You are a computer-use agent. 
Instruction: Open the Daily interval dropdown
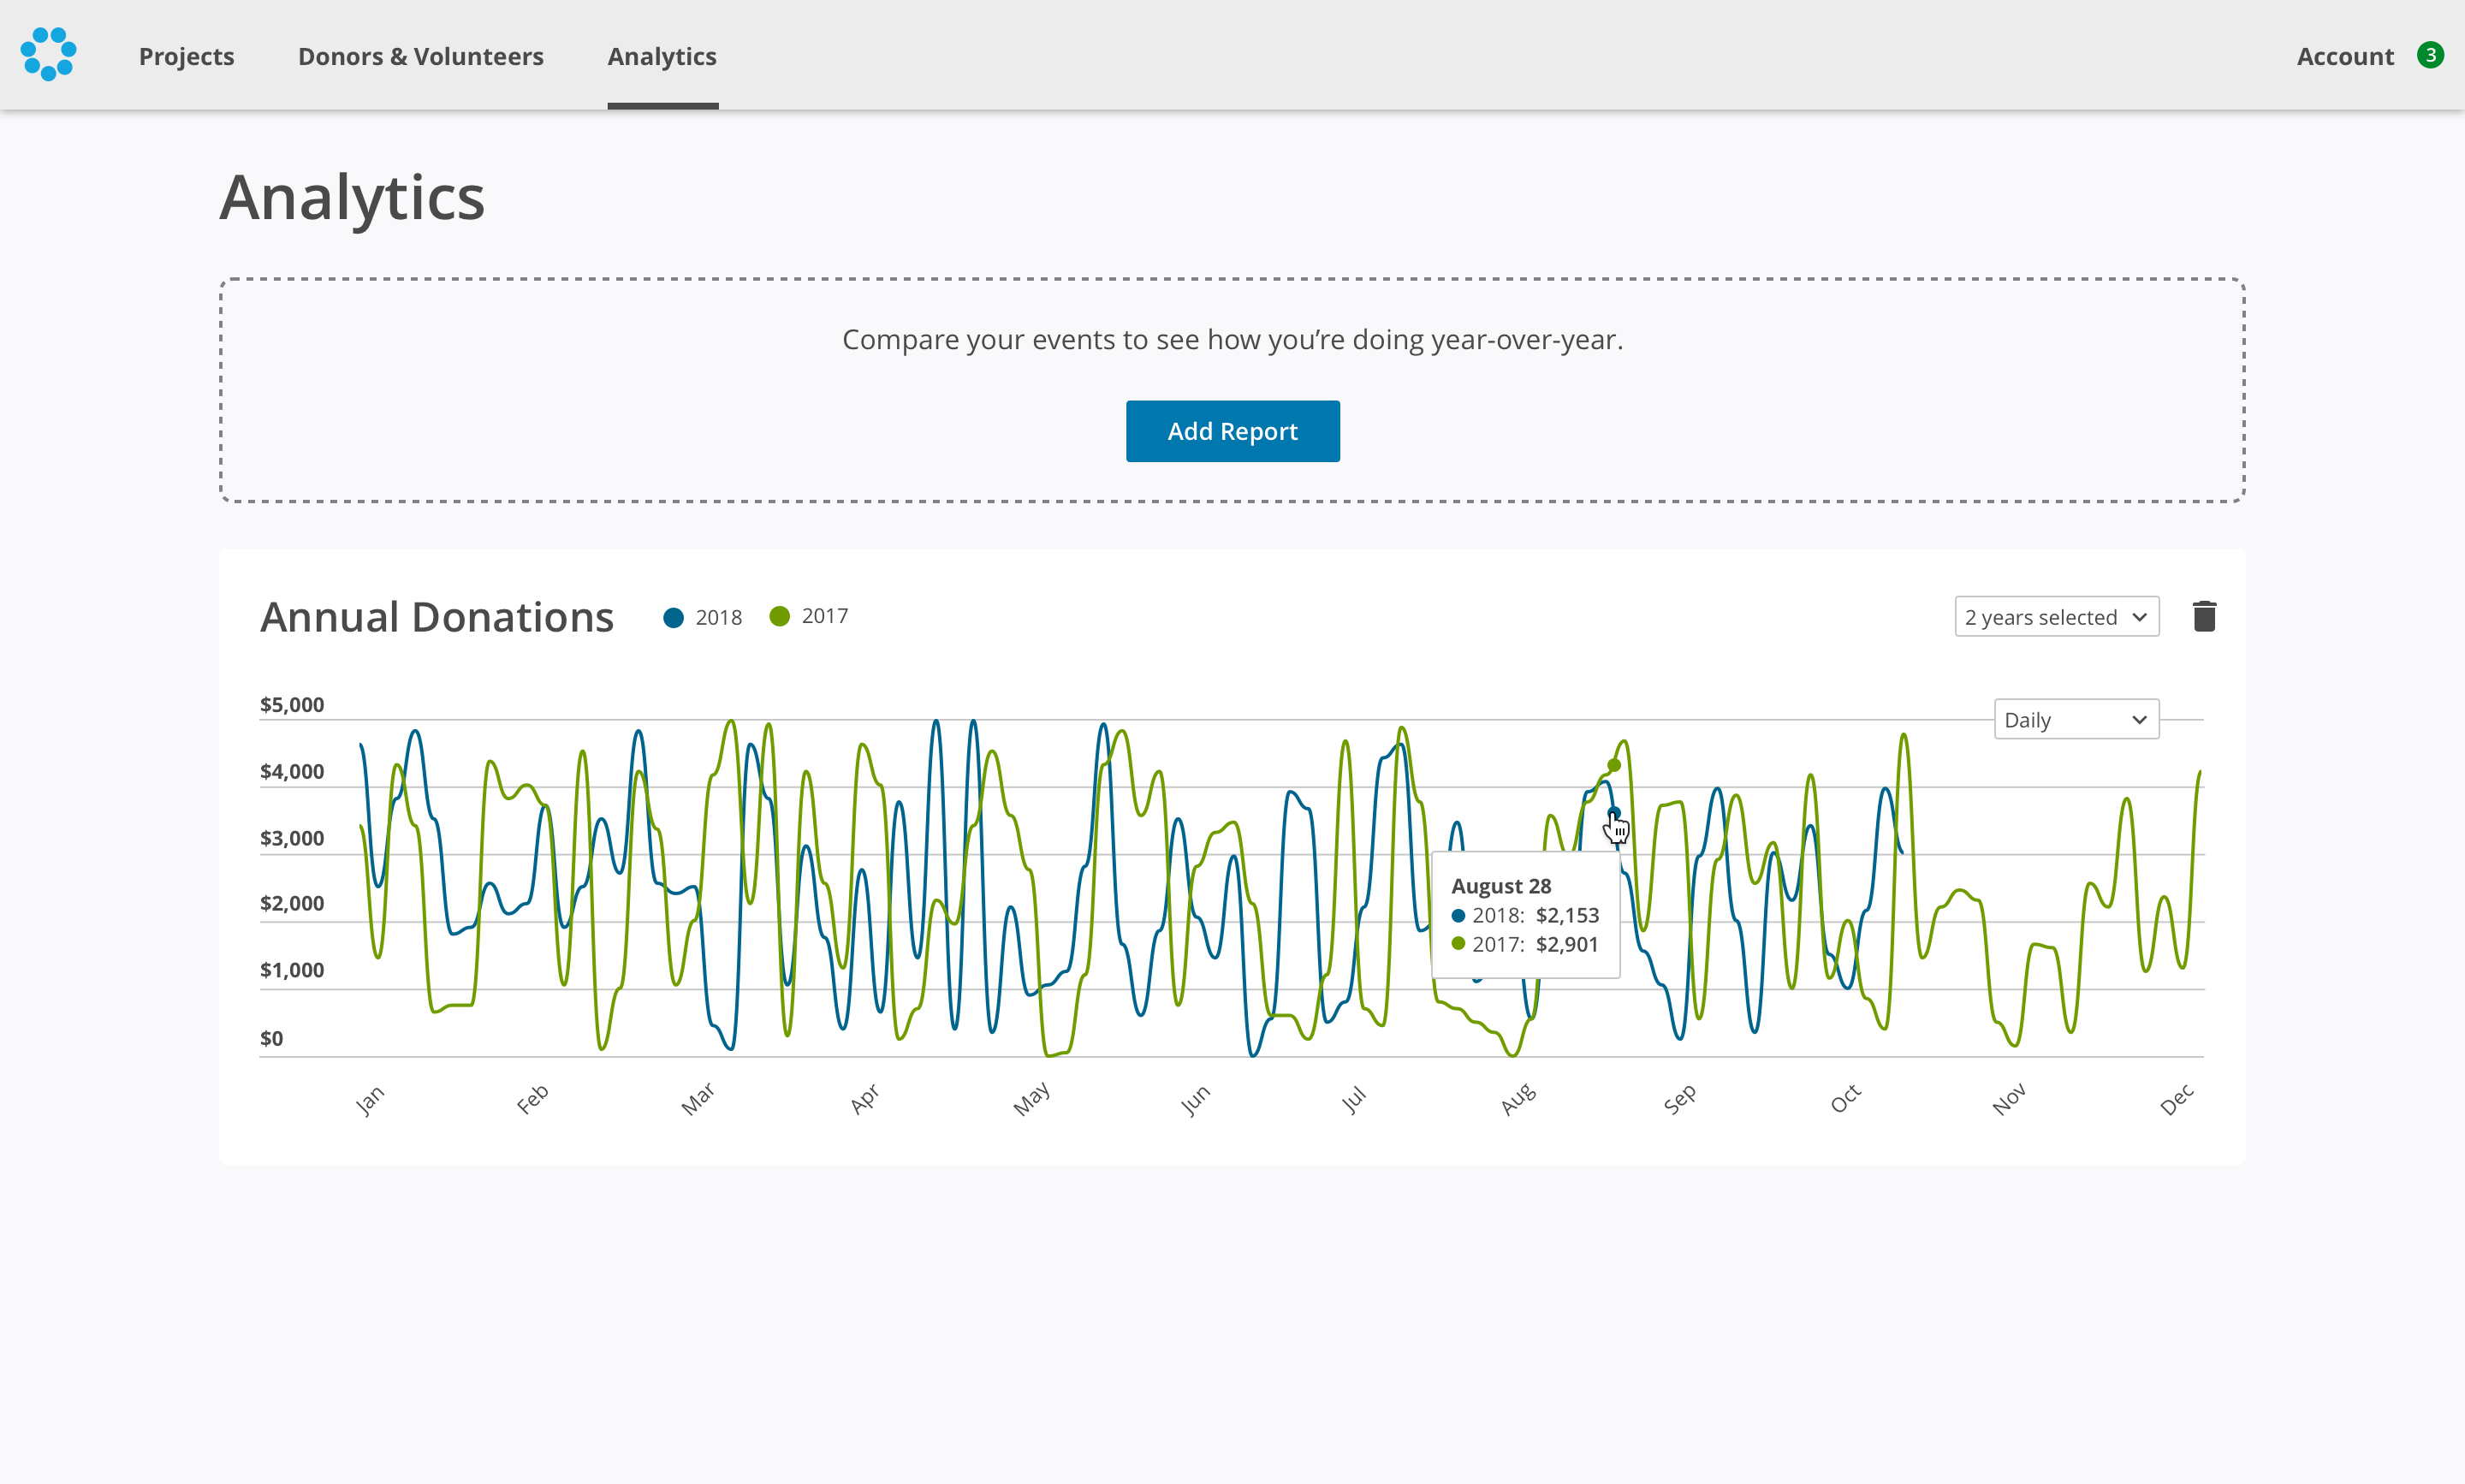pyautogui.click(x=2077, y=720)
